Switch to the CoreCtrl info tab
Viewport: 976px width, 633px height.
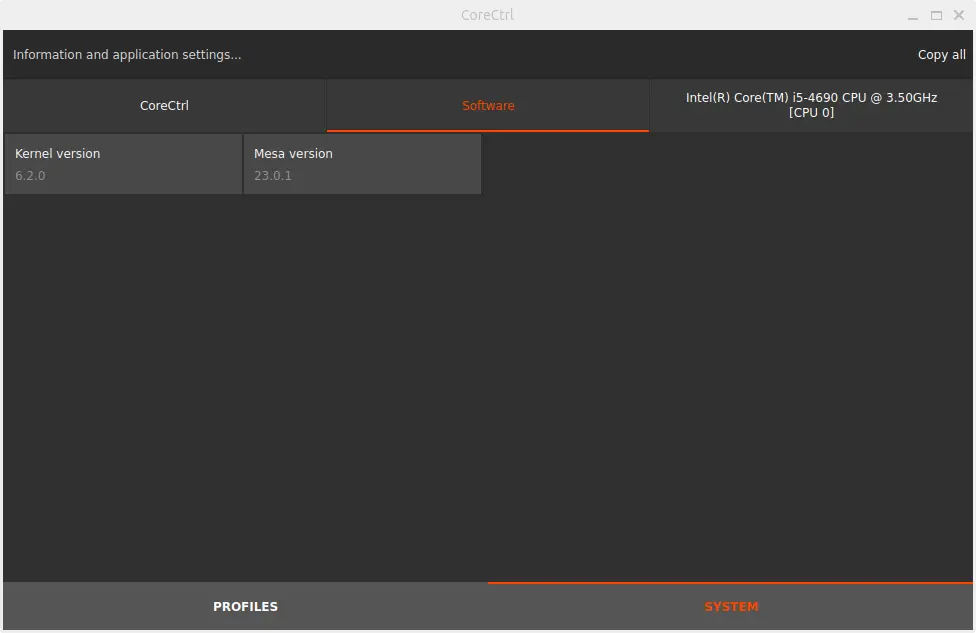pos(164,106)
